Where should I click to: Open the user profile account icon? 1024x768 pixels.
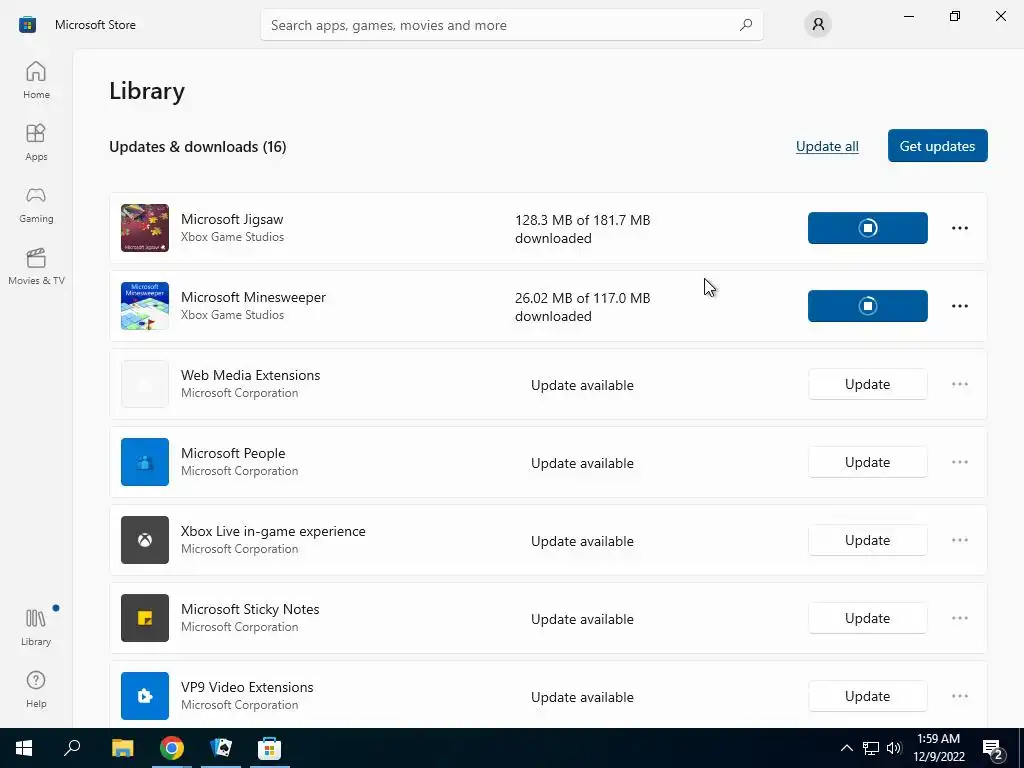pos(818,25)
